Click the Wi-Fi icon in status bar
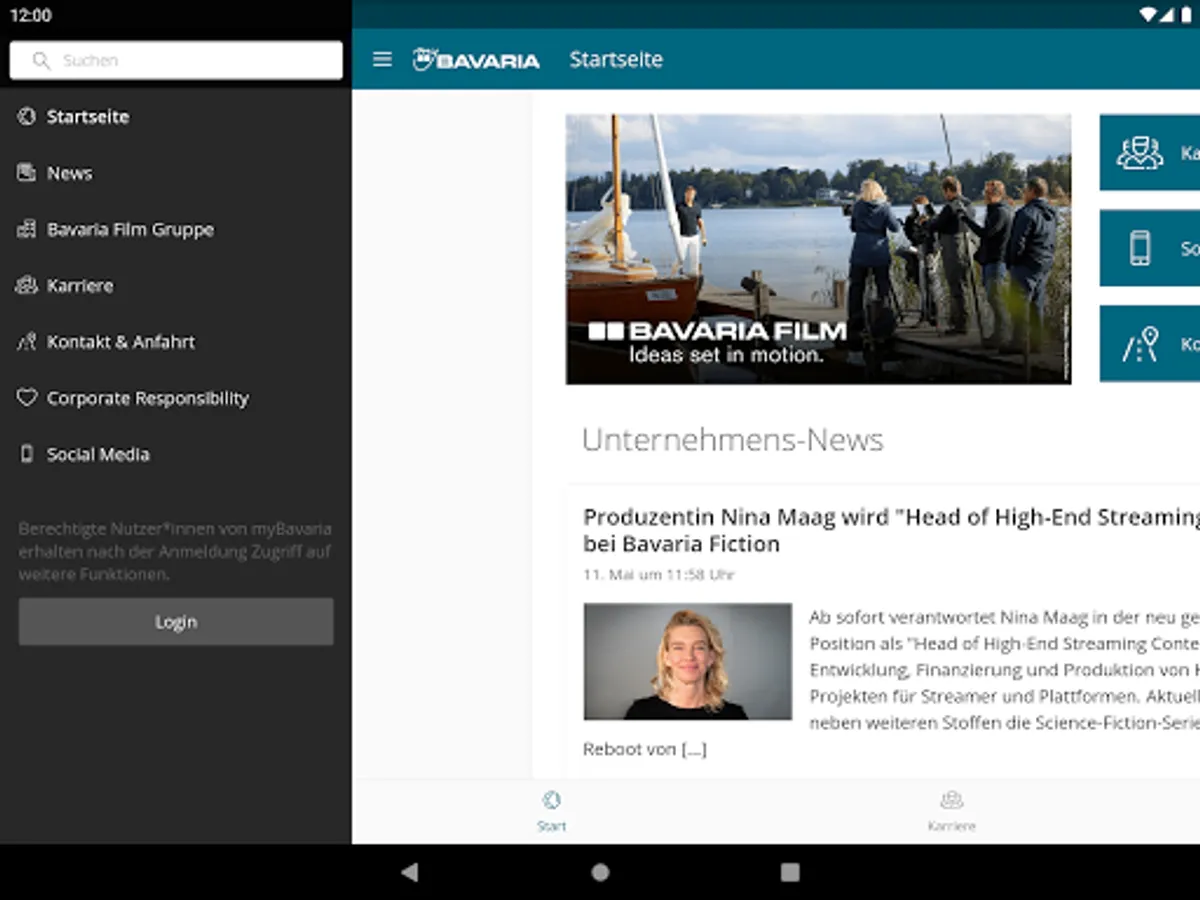Image resolution: width=1200 pixels, height=900 pixels. point(1147,15)
